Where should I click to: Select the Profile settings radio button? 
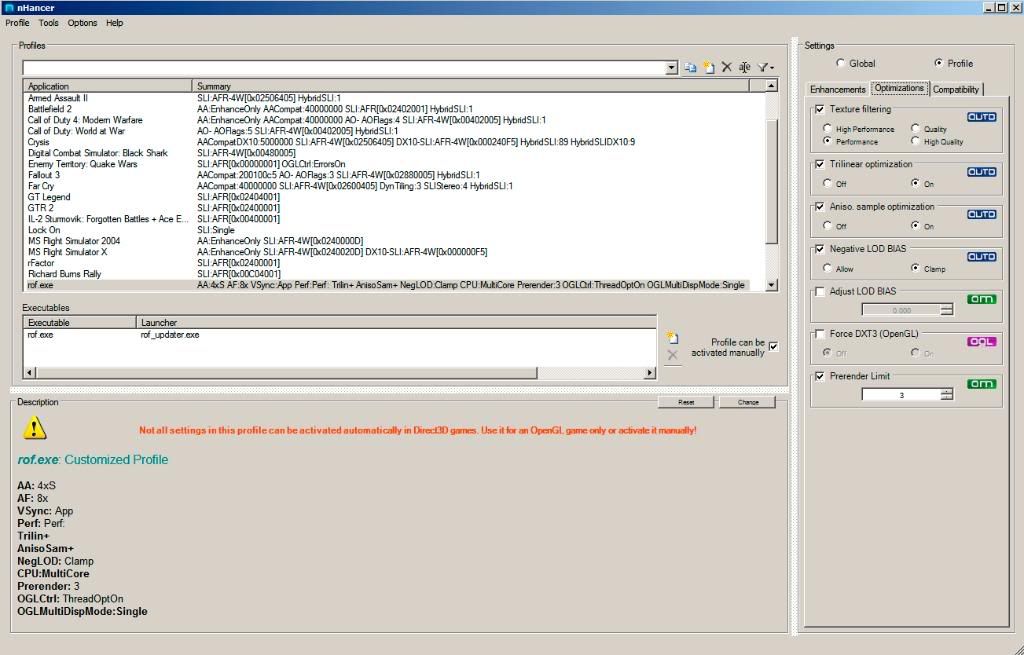[938, 63]
